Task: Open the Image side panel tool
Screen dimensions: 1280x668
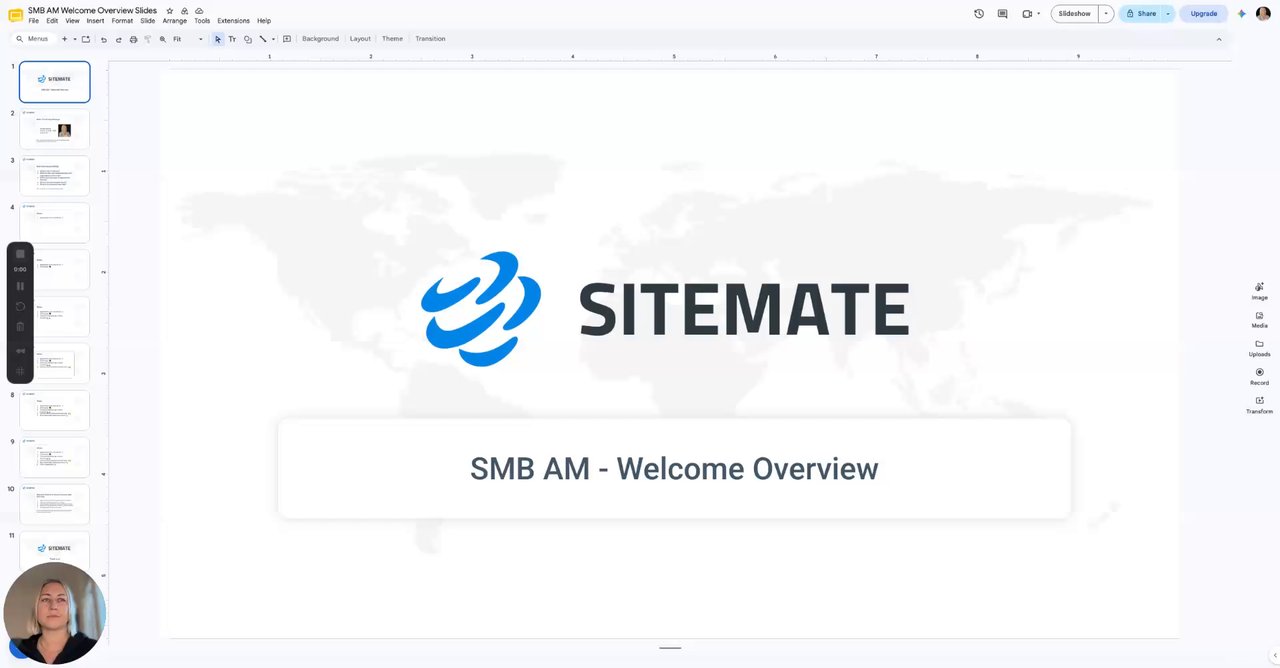Action: coord(1259,291)
